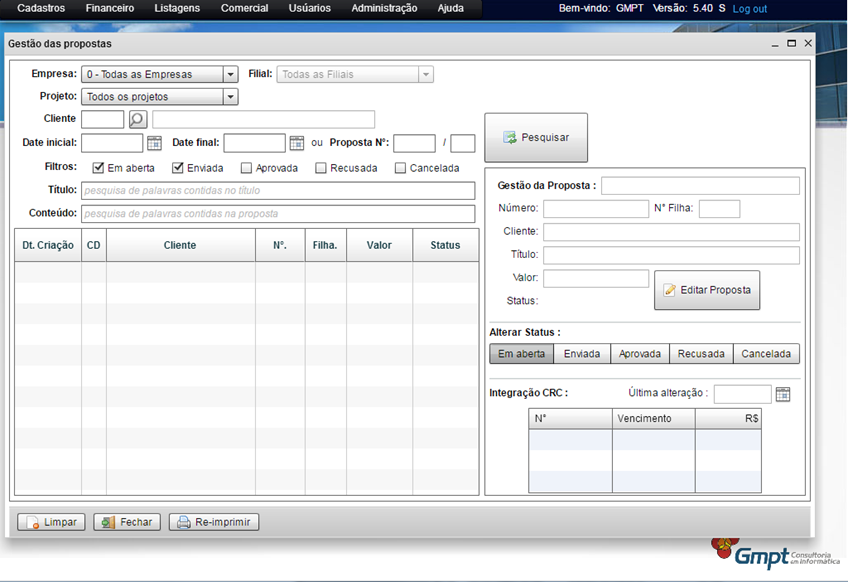This screenshot has width=848, height=582.
Task: Focus the Proposta Nº number field
Action: 414,143
